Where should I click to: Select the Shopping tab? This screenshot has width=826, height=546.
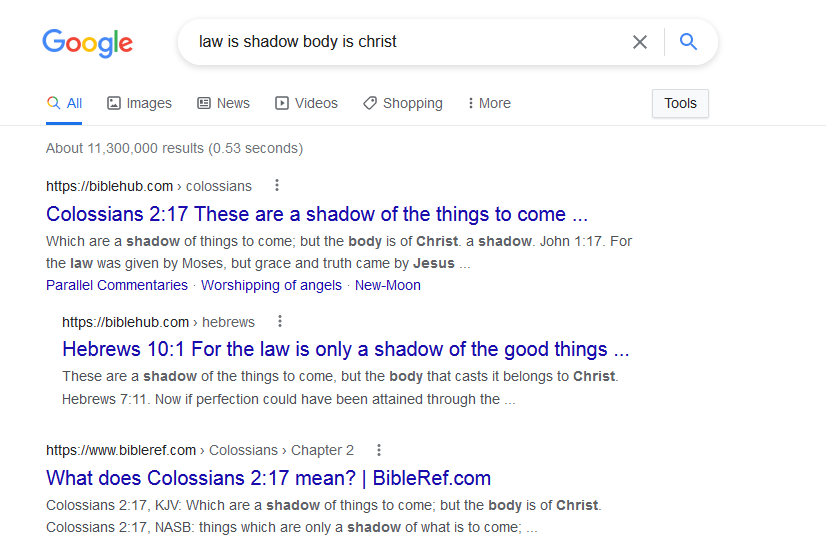(402, 103)
